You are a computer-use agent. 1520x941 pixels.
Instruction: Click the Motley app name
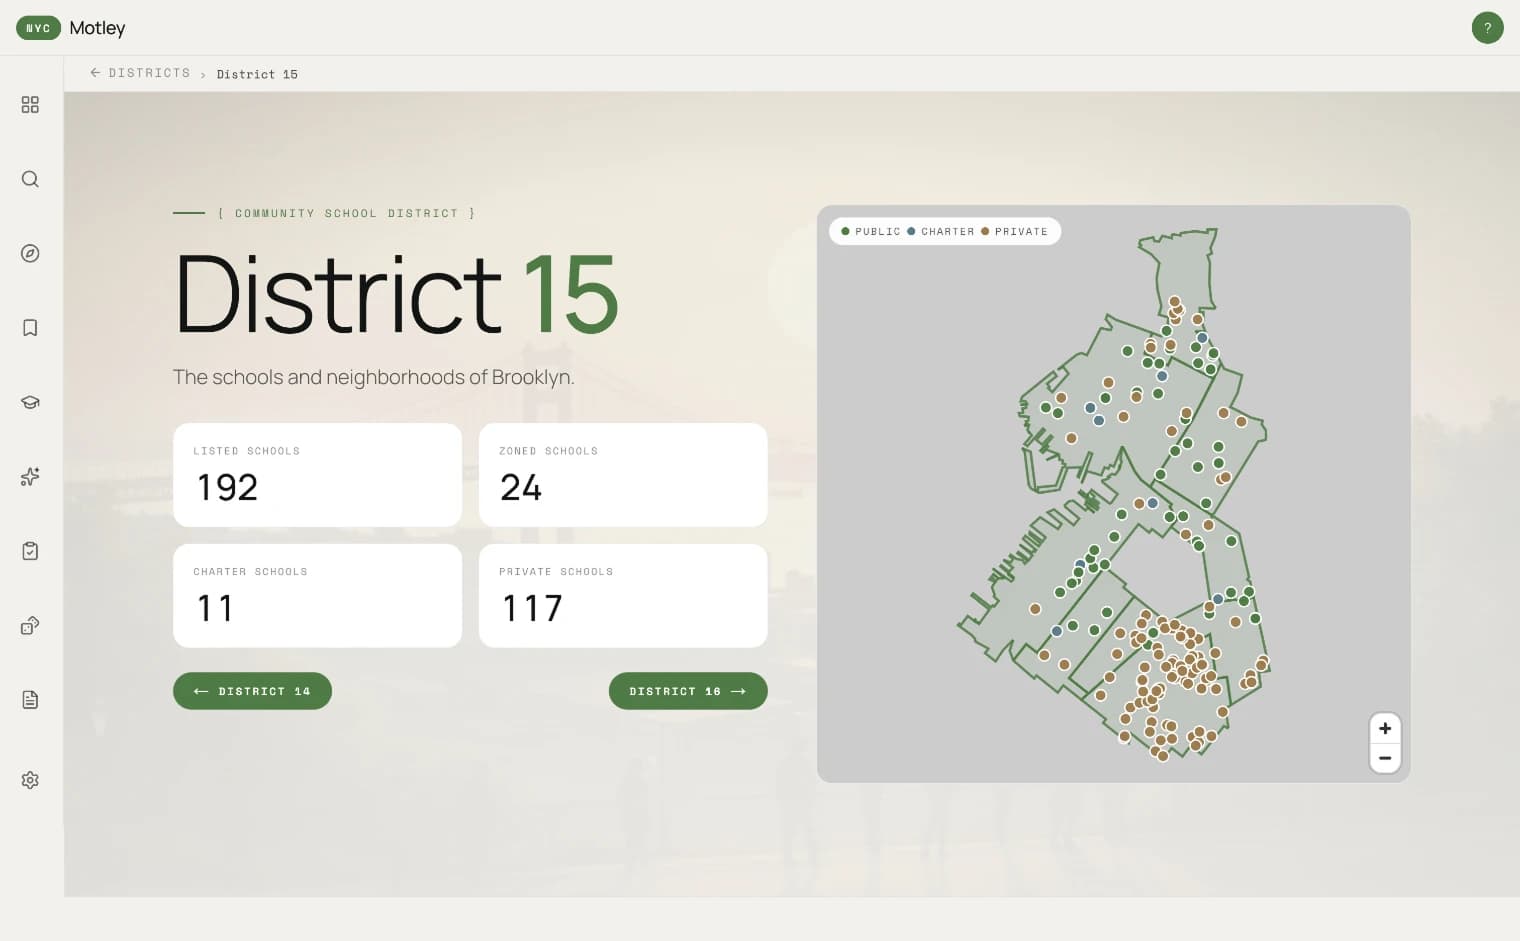coord(97,28)
